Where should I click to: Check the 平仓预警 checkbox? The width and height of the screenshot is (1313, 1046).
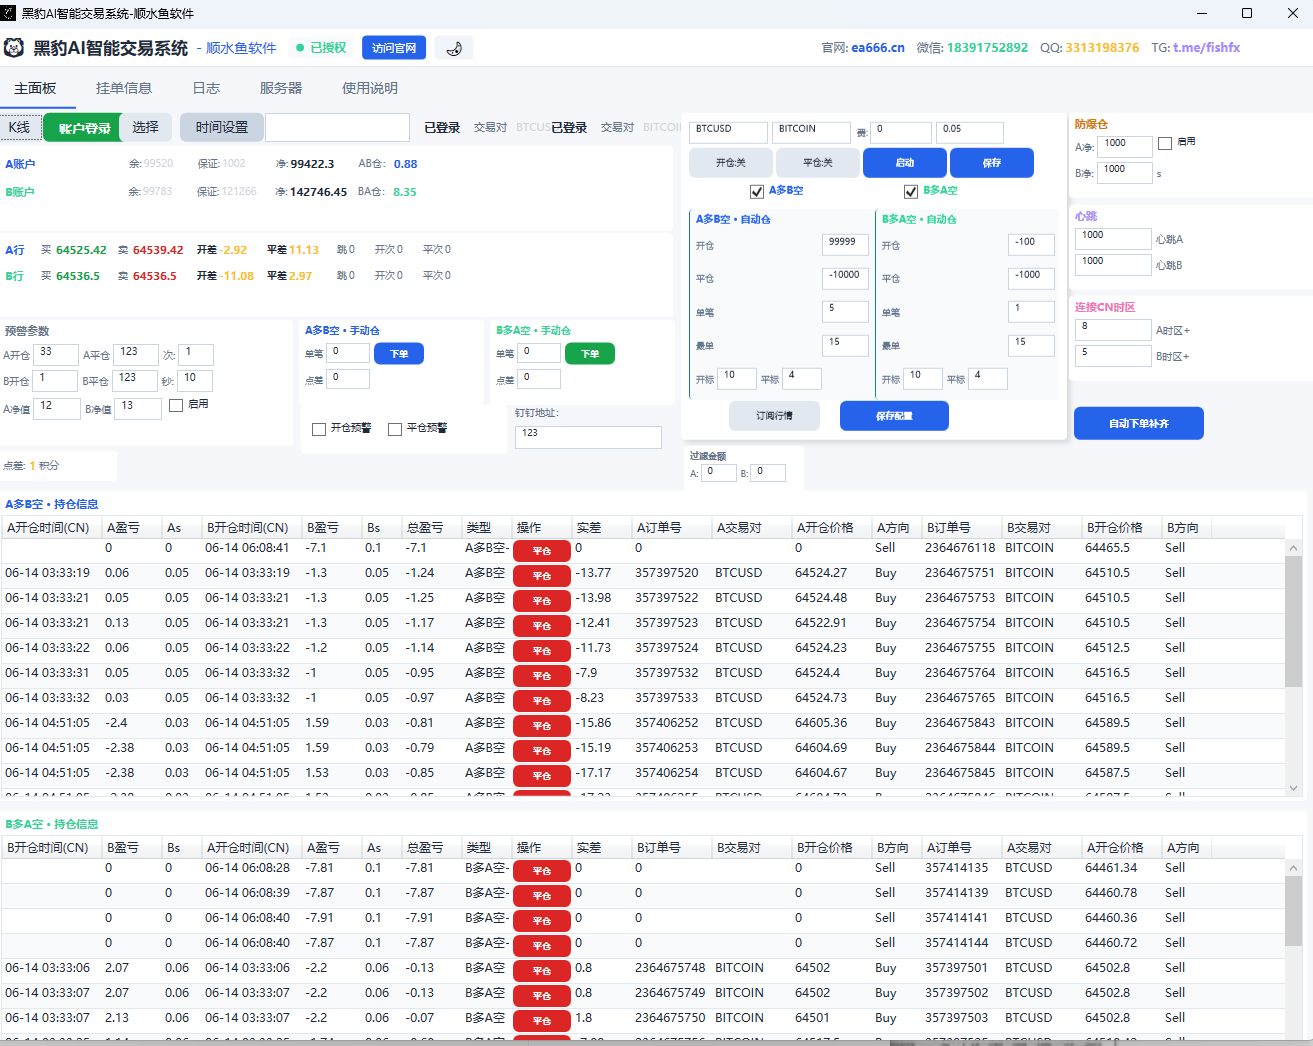[395, 429]
